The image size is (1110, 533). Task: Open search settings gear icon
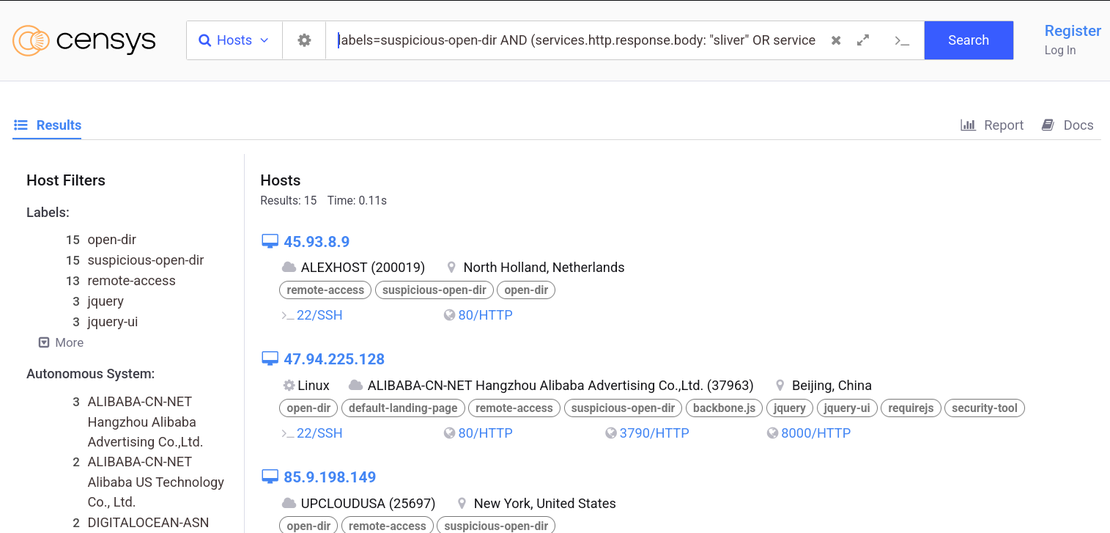pos(304,40)
